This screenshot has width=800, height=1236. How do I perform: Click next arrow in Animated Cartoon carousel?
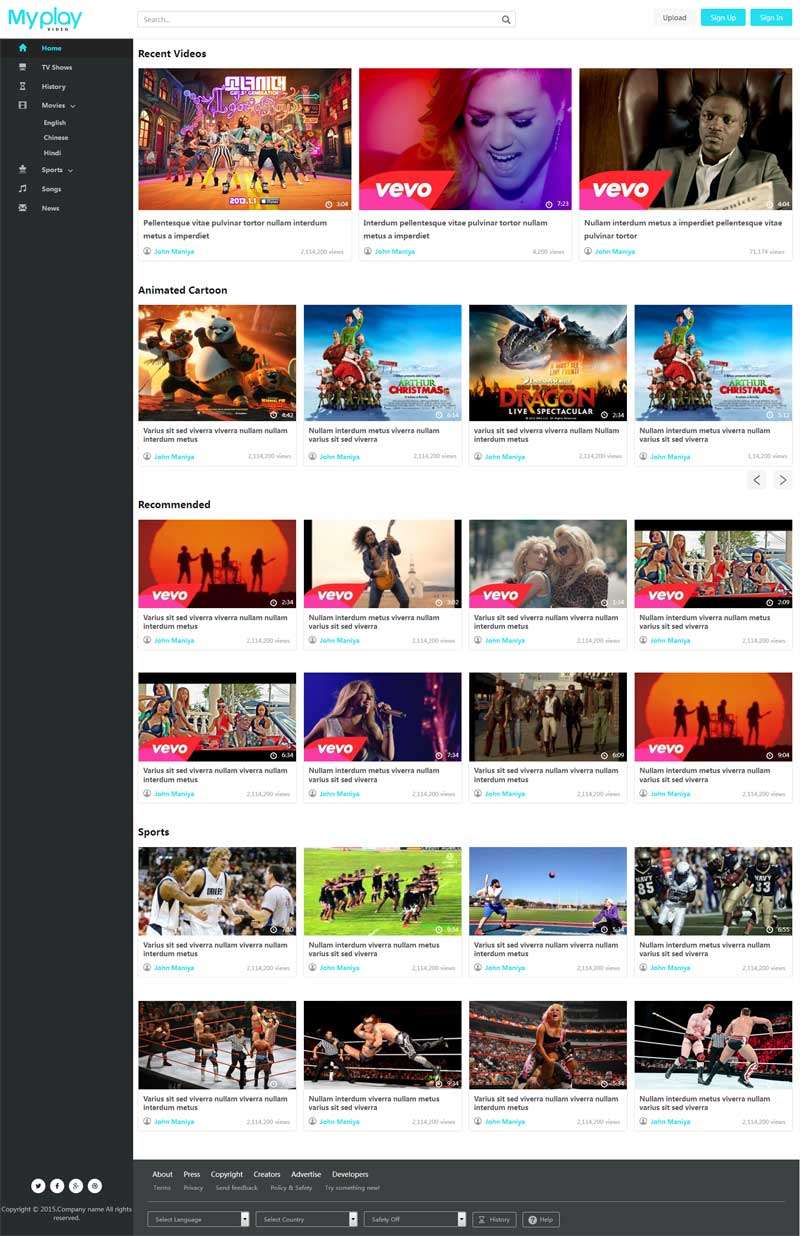pos(782,480)
